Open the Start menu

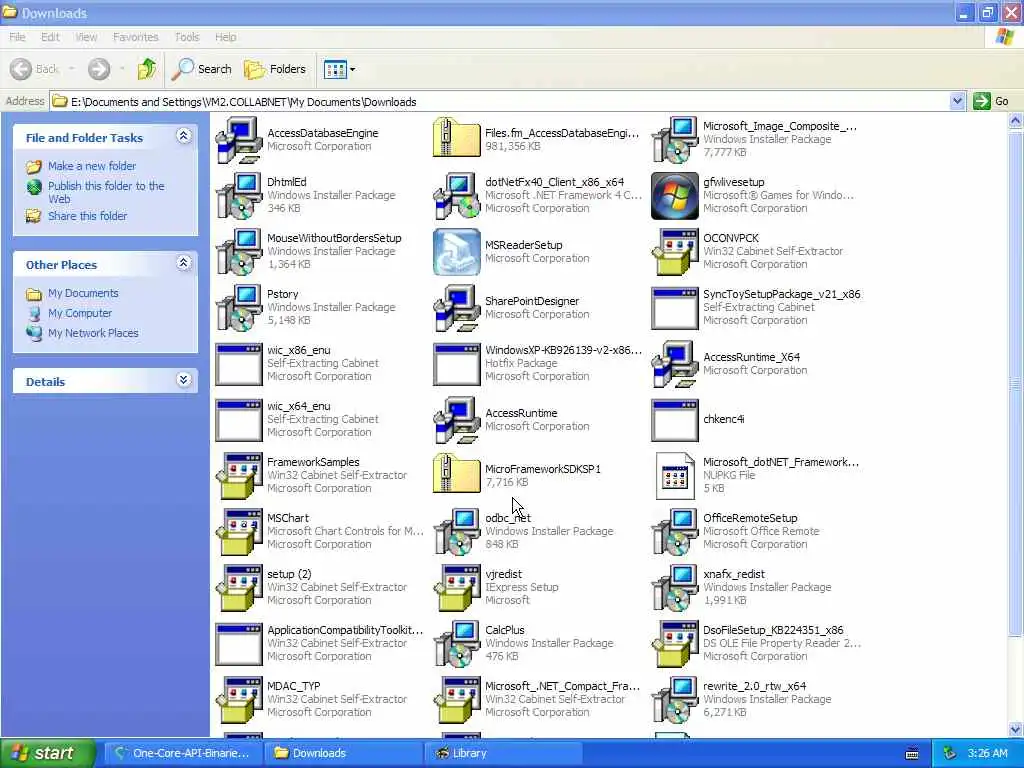pos(48,753)
